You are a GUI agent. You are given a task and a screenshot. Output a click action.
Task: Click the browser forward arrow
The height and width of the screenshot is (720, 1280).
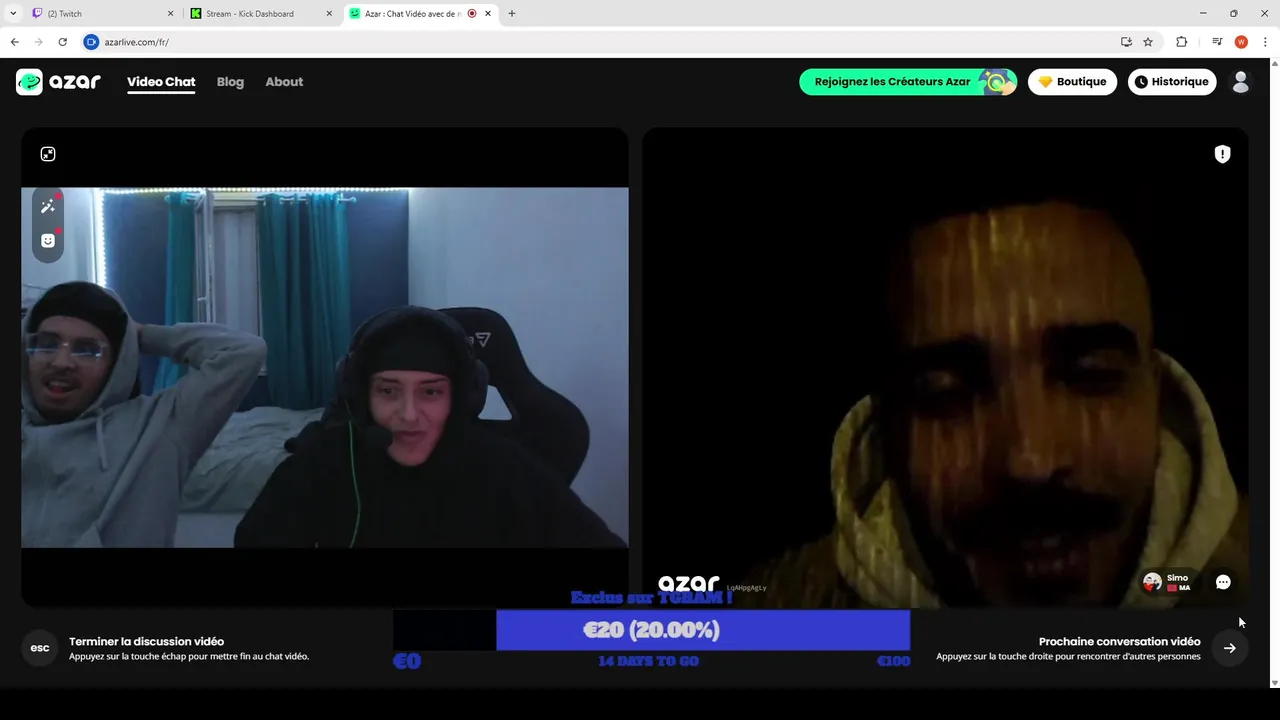coord(38,42)
